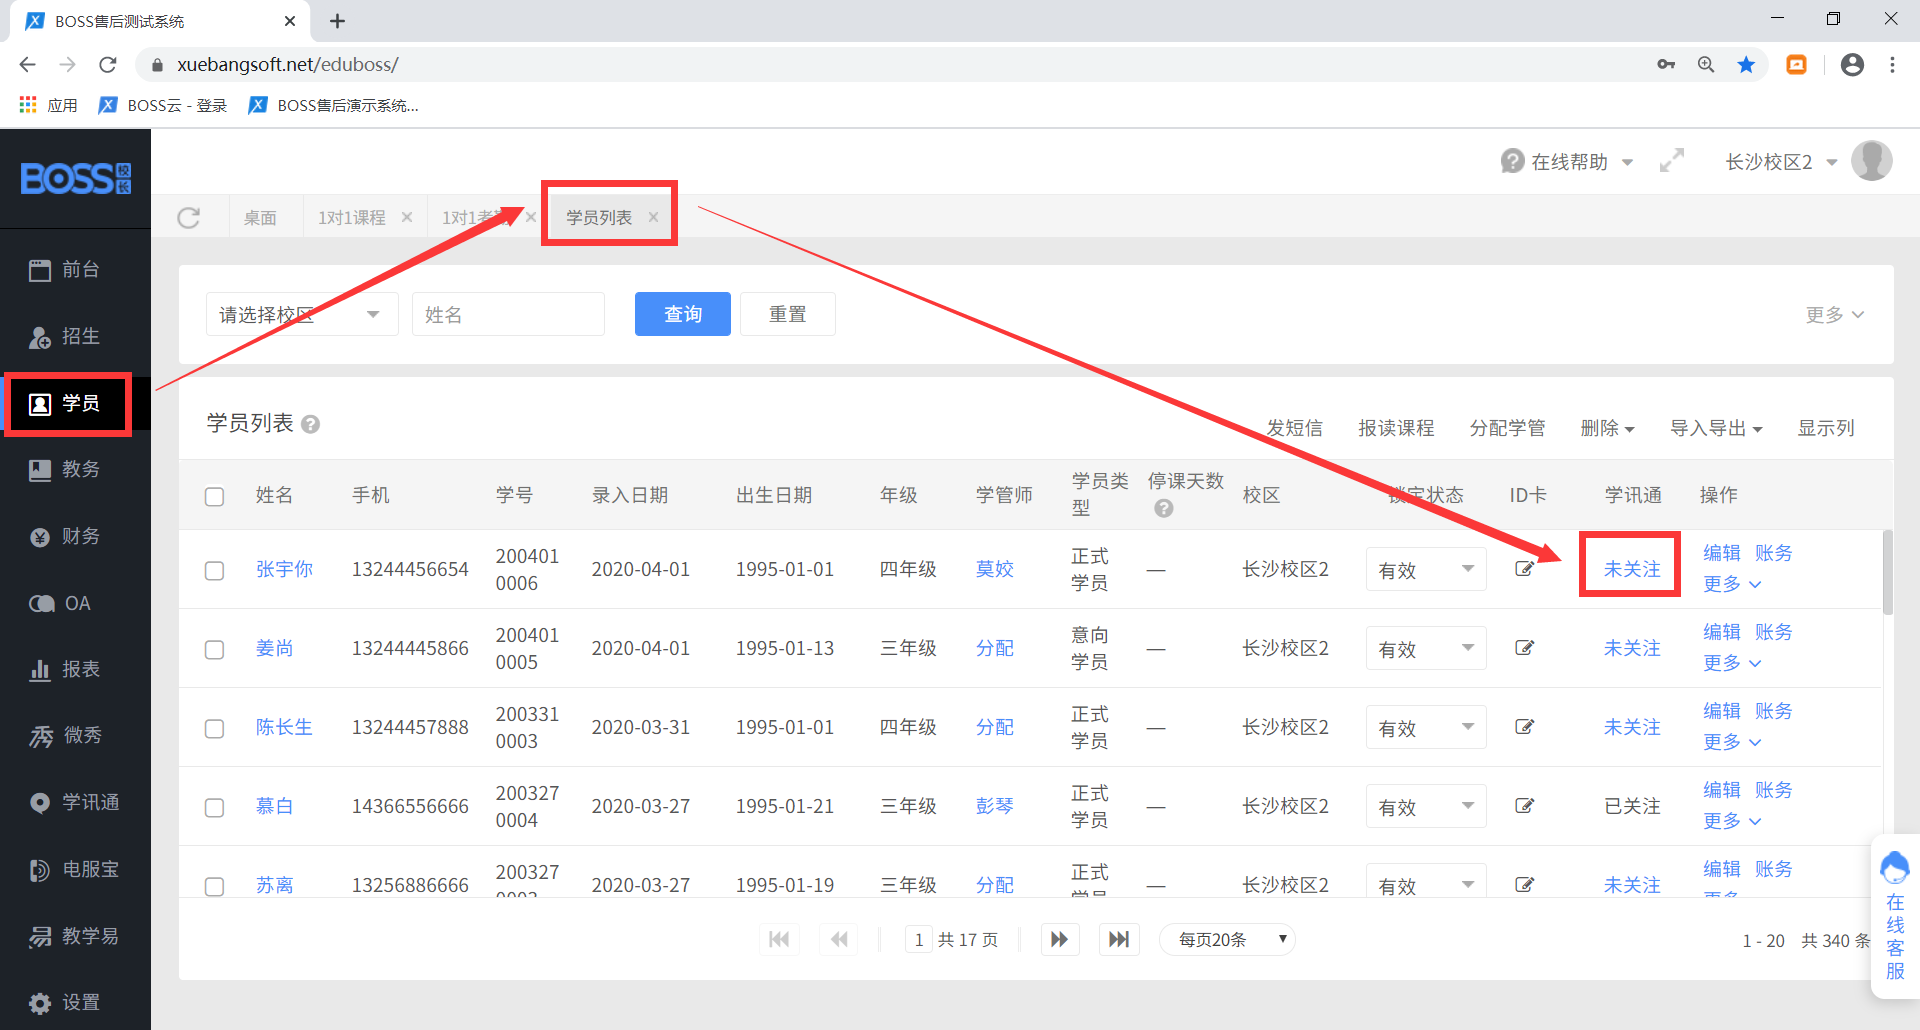This screenshot has width=1920, height=1030.
Task: Switch to 学员列表 tab
Action: click(599, 218)
